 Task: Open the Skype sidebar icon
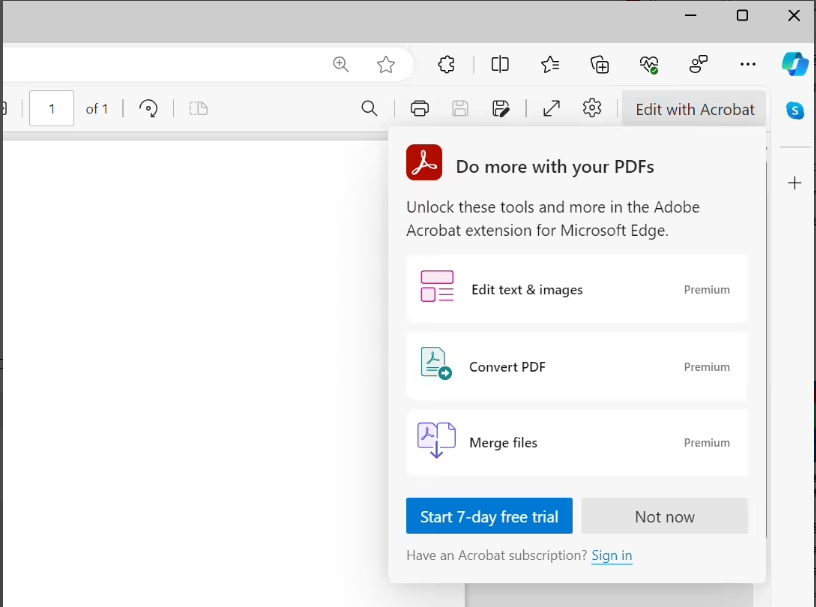point(795,110)
